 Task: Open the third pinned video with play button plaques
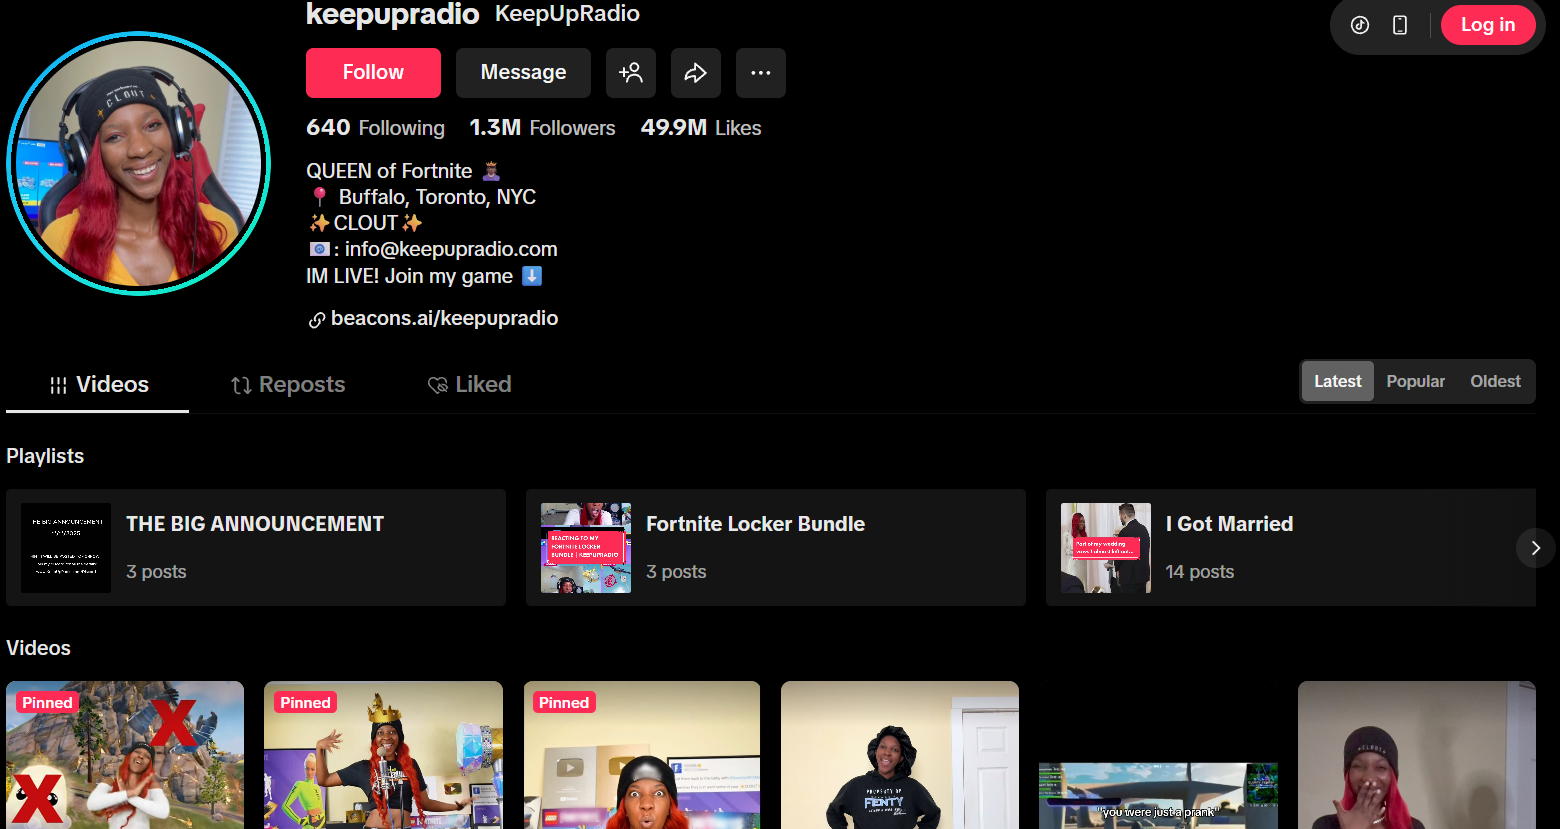[642, 755]
